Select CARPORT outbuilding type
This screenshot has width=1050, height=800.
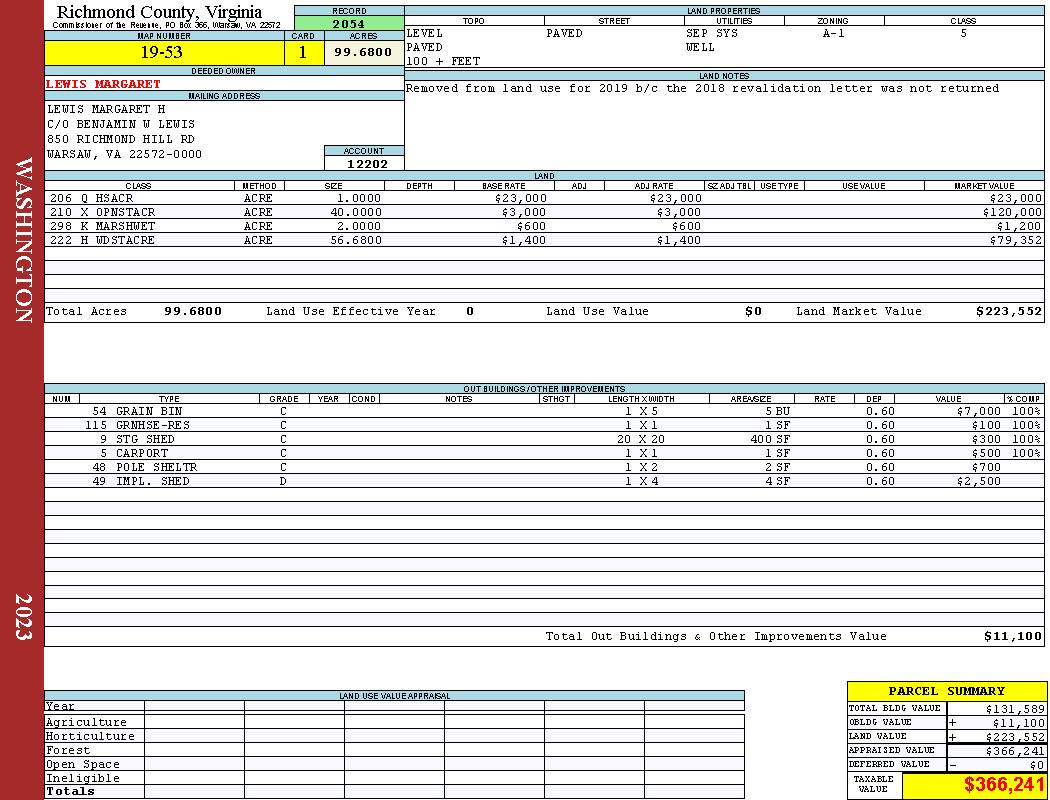click(142, 453)
